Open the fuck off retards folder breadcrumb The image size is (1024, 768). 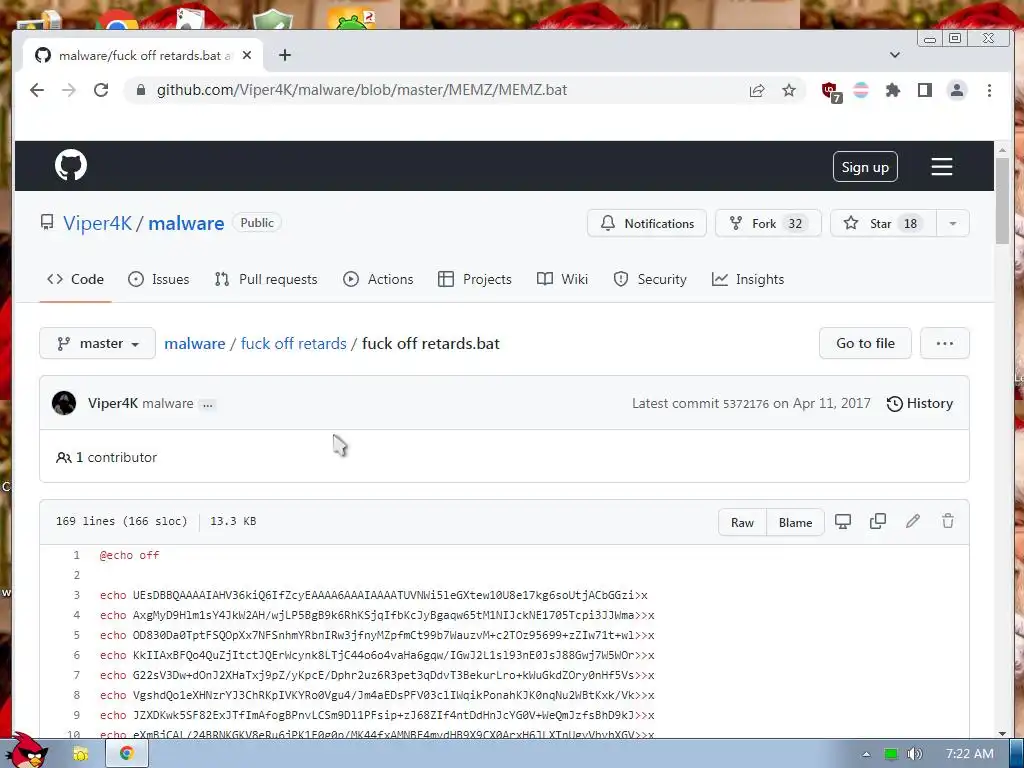pyautogui.click(x=294, y=344)
